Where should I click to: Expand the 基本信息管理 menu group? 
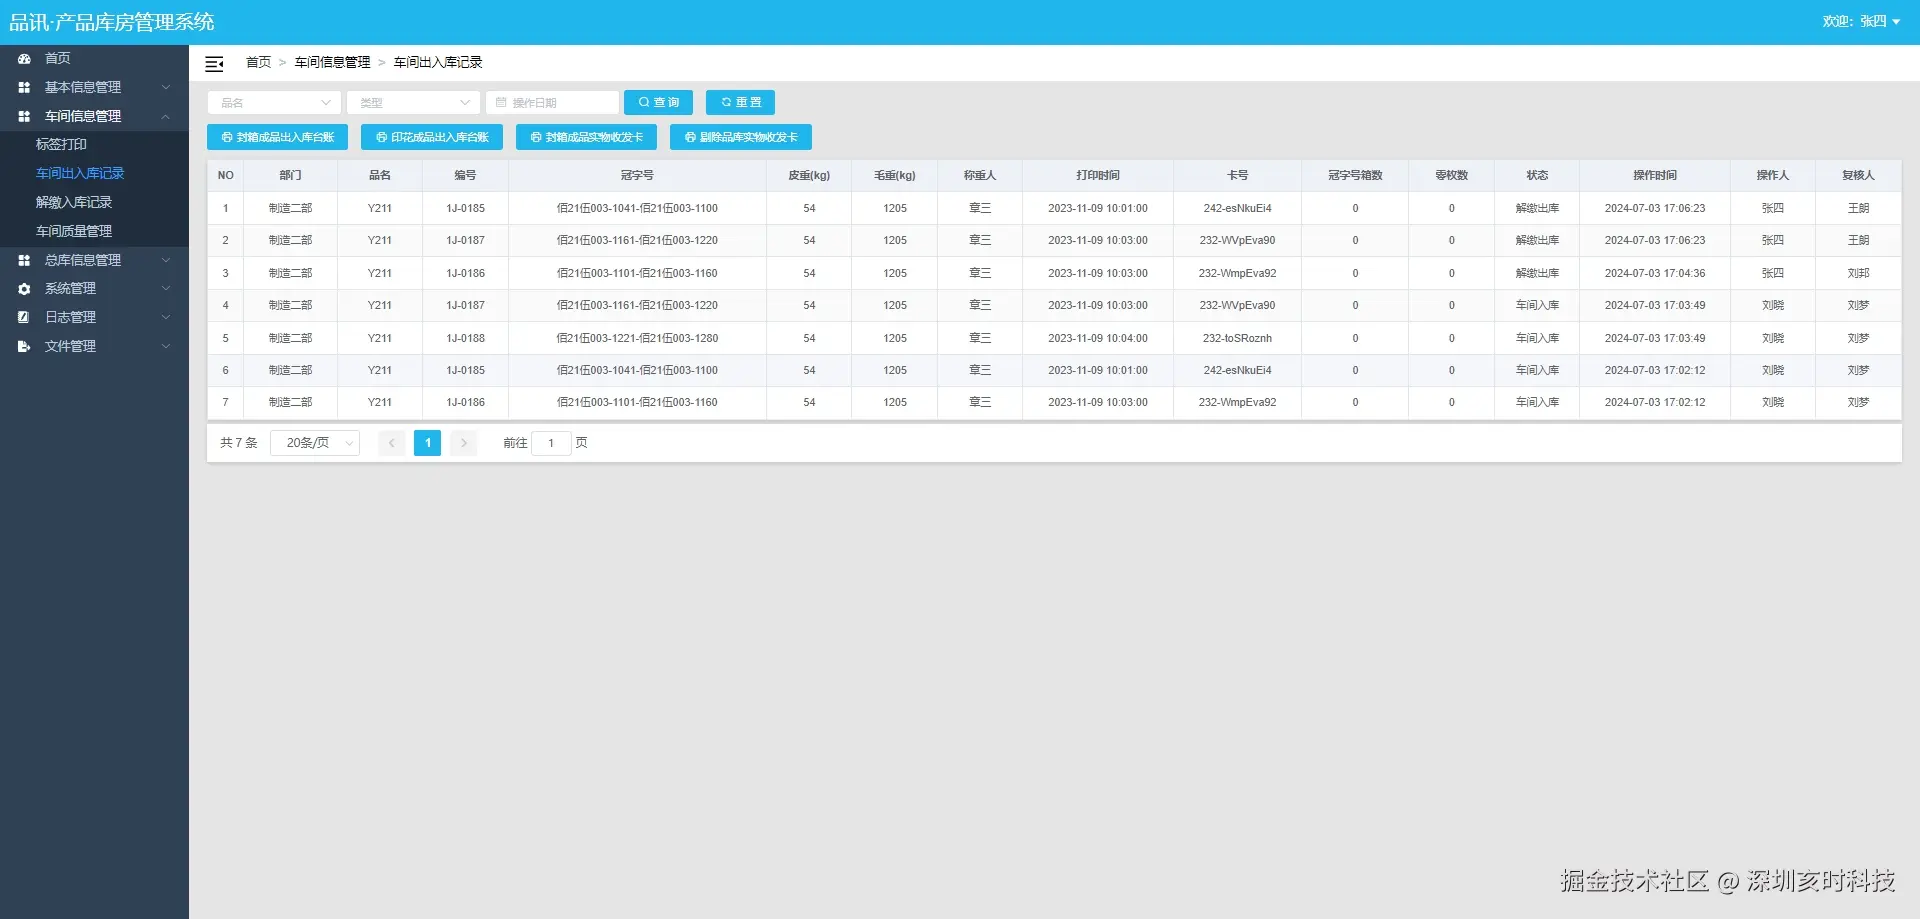click(94, 88)
